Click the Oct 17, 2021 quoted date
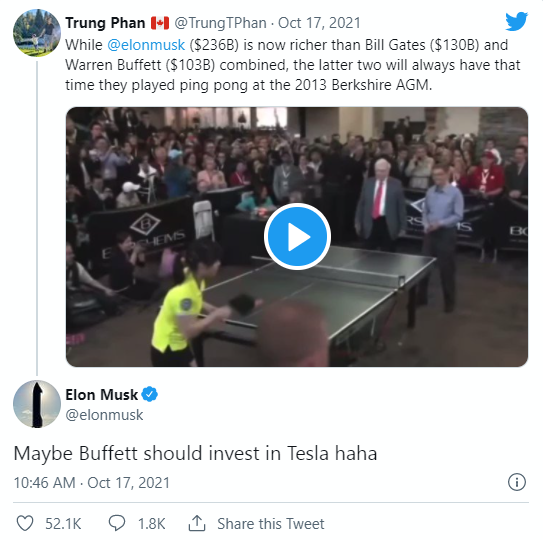Viewport: 543px width, 540px height. click(x=319, y=23)
